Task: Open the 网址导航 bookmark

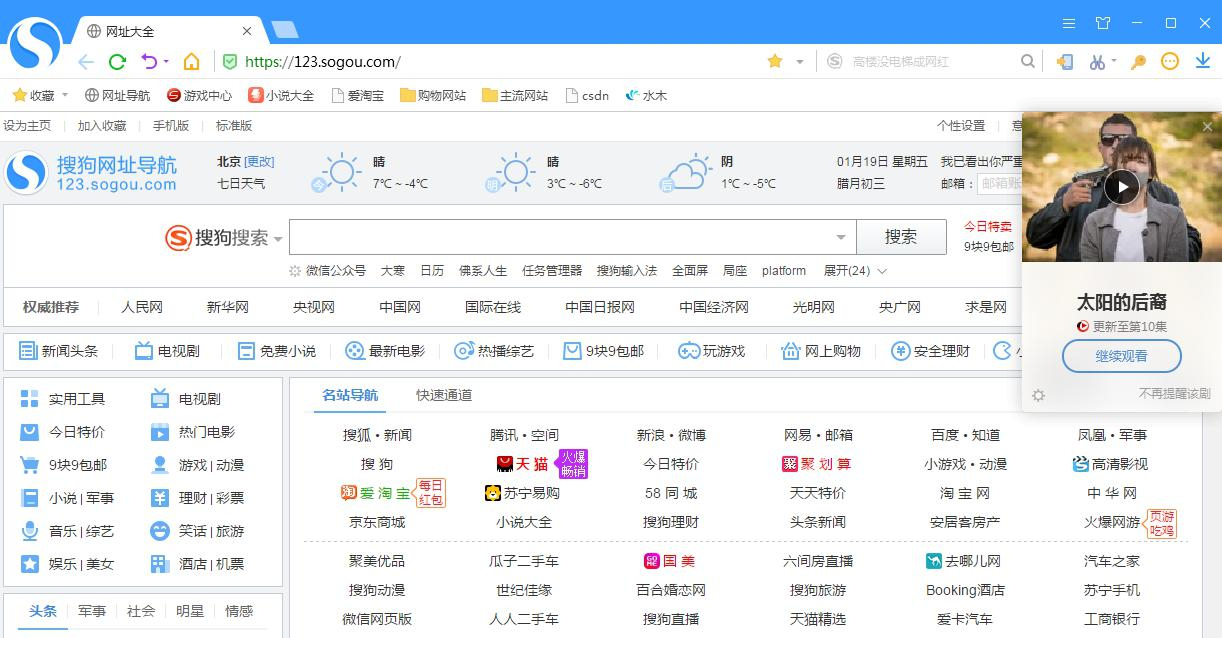Action: point(117,96)
